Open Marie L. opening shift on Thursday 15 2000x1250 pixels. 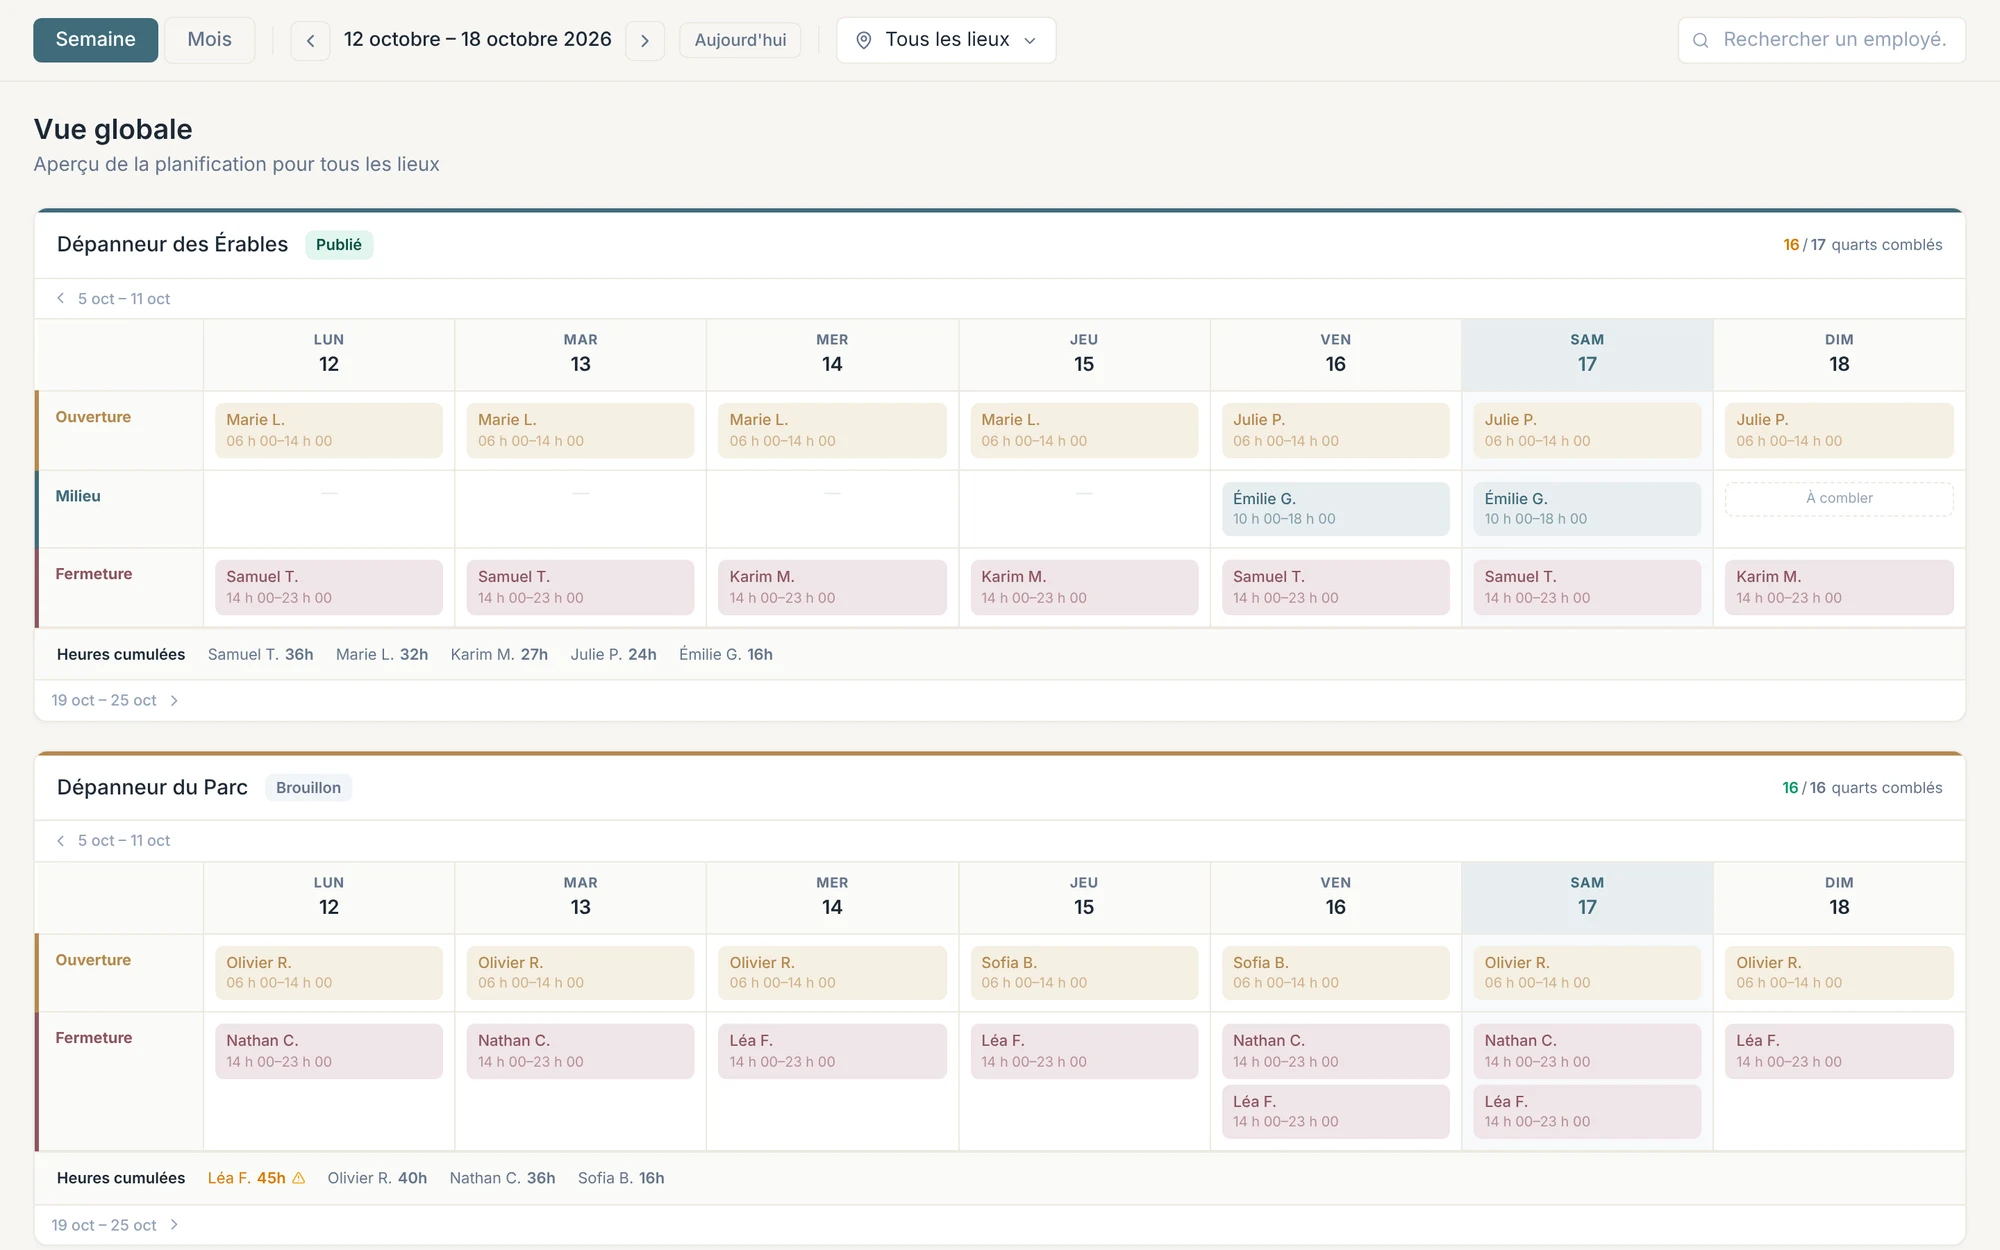[1084, 430]
